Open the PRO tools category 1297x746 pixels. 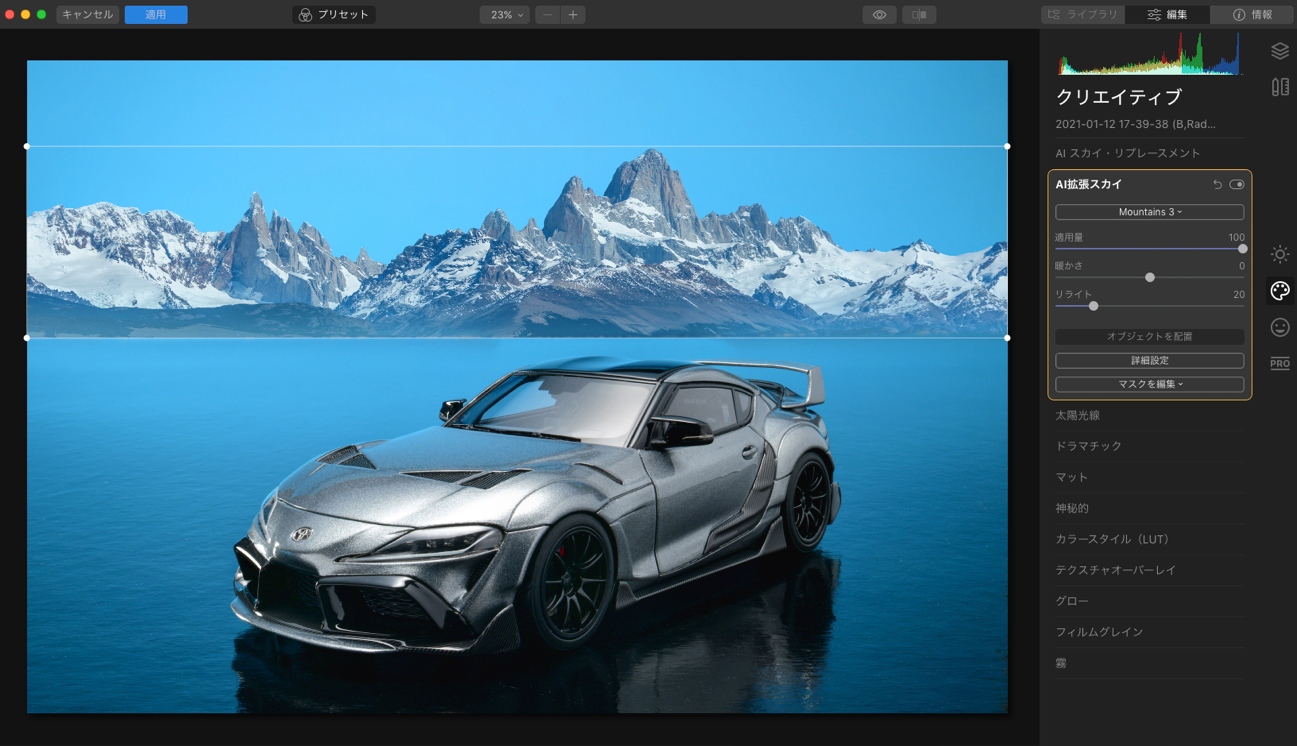click(1280, 363)
